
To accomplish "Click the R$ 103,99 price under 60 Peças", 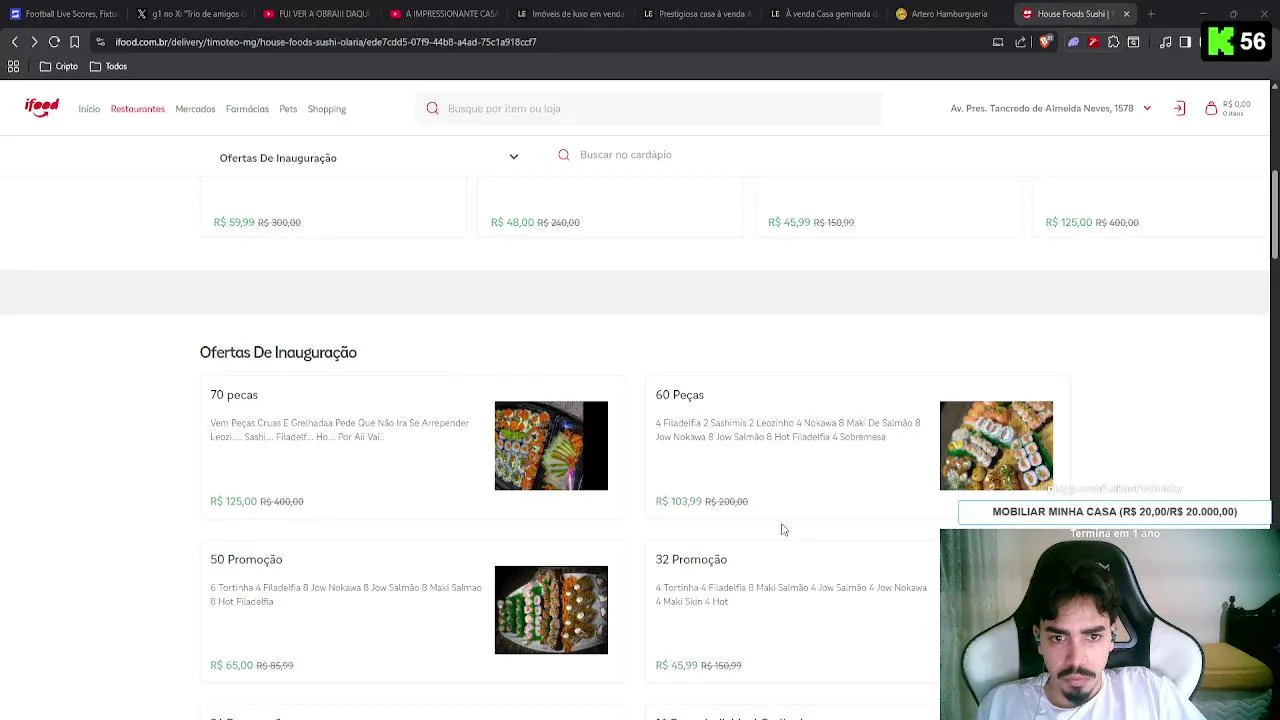I will tap(679, 501).
